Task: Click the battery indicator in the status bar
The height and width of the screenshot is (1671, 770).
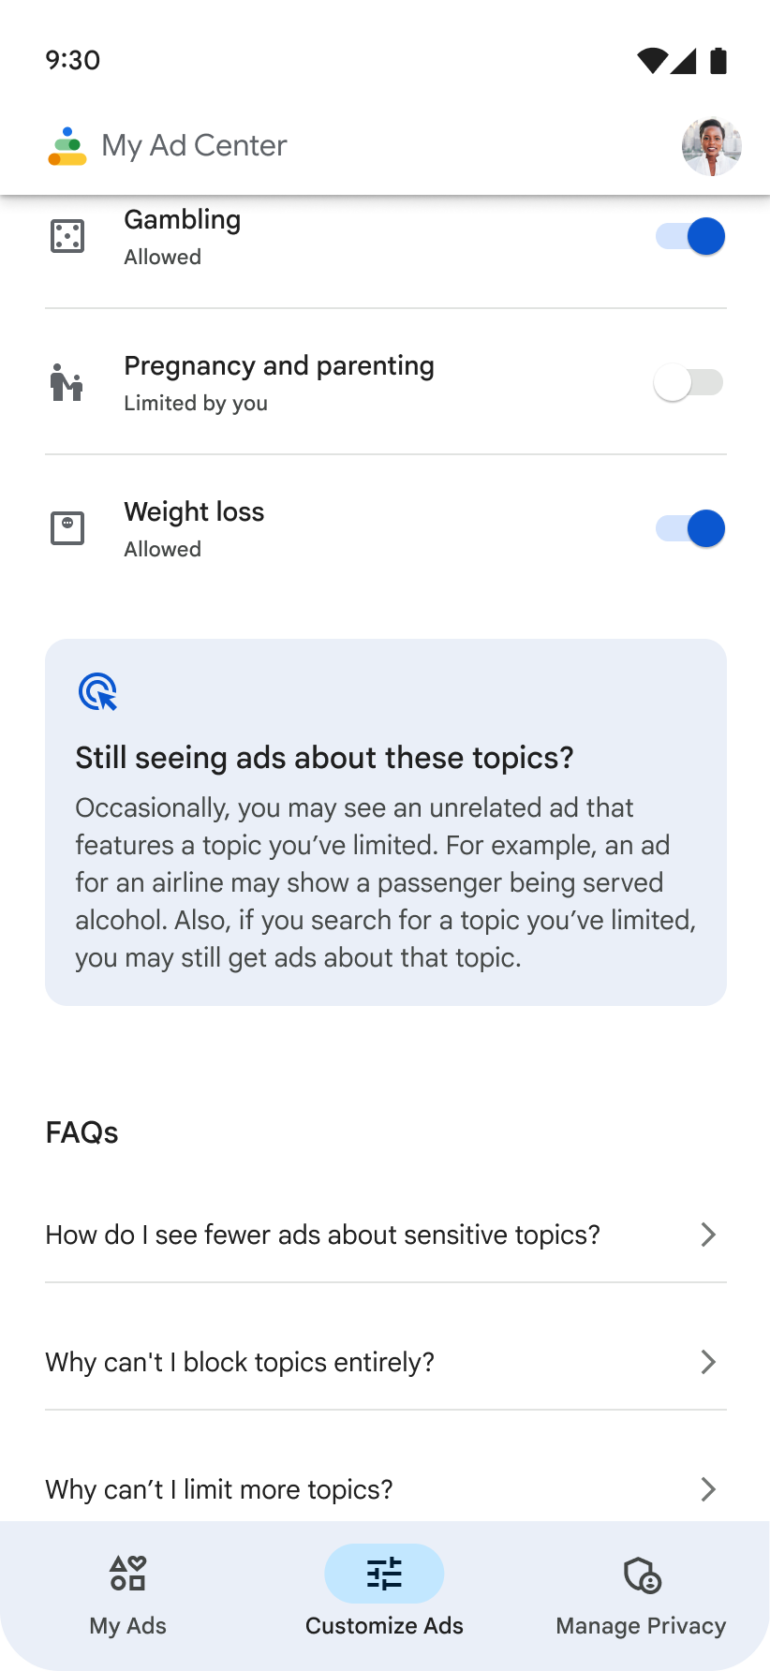Action: pyautogui.click(x=718, y=60)
